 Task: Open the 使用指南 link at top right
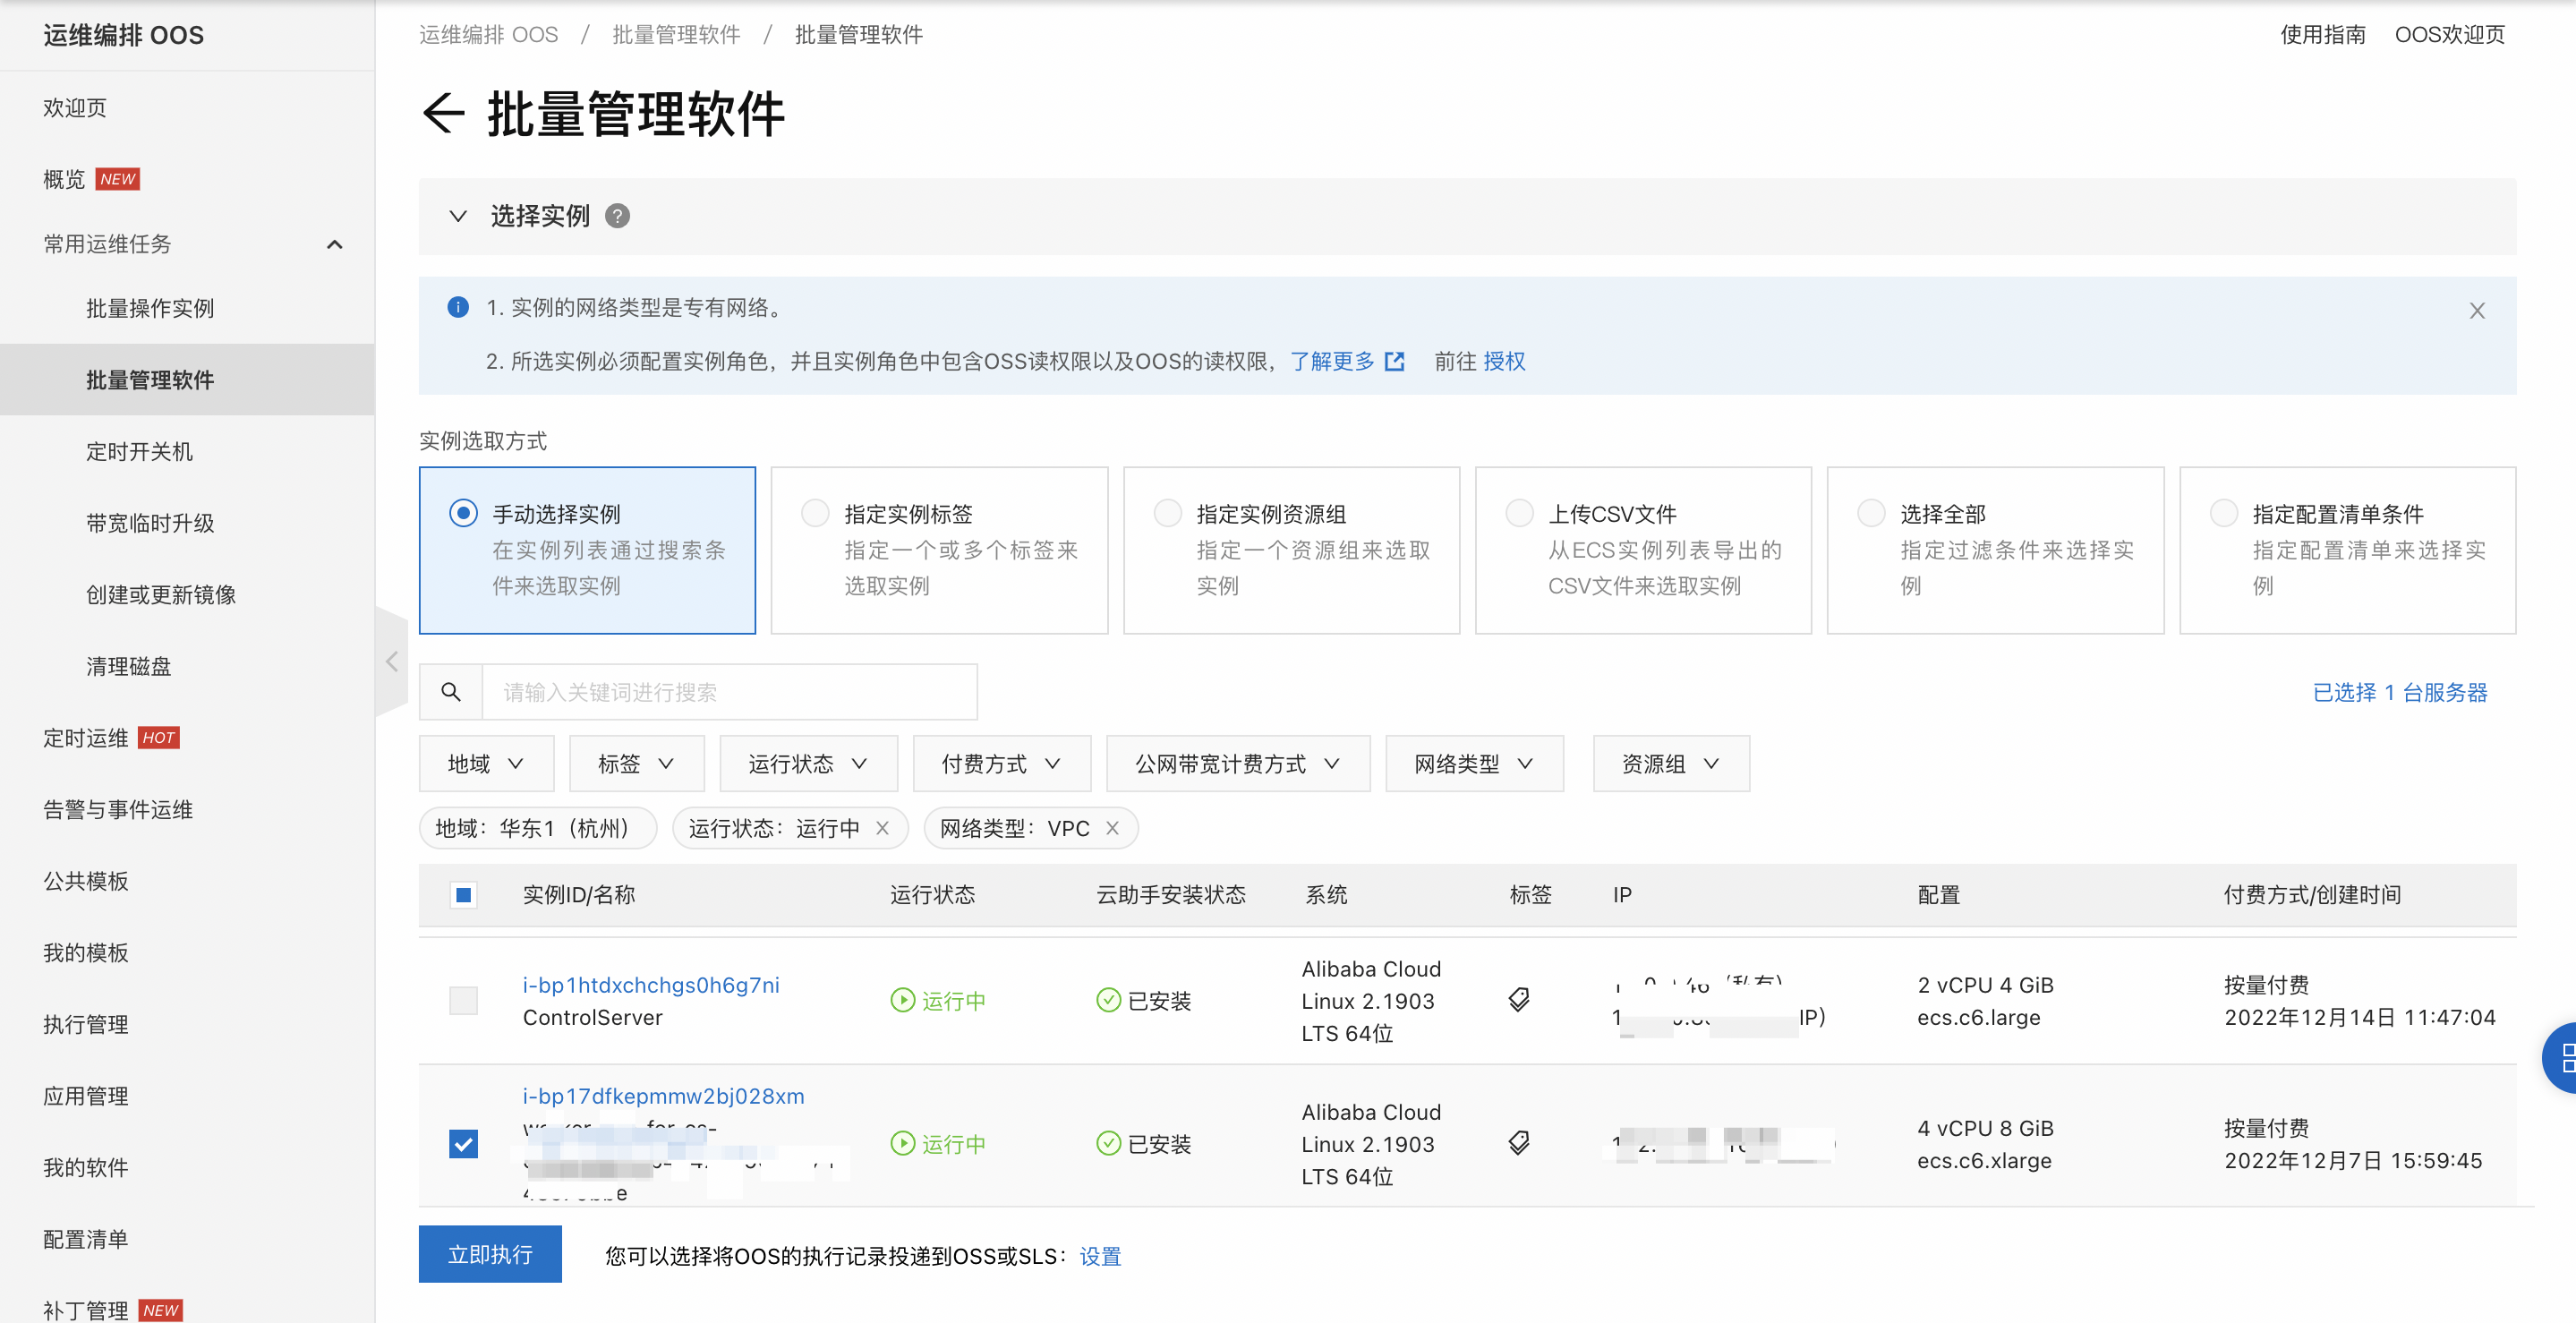2322,35
